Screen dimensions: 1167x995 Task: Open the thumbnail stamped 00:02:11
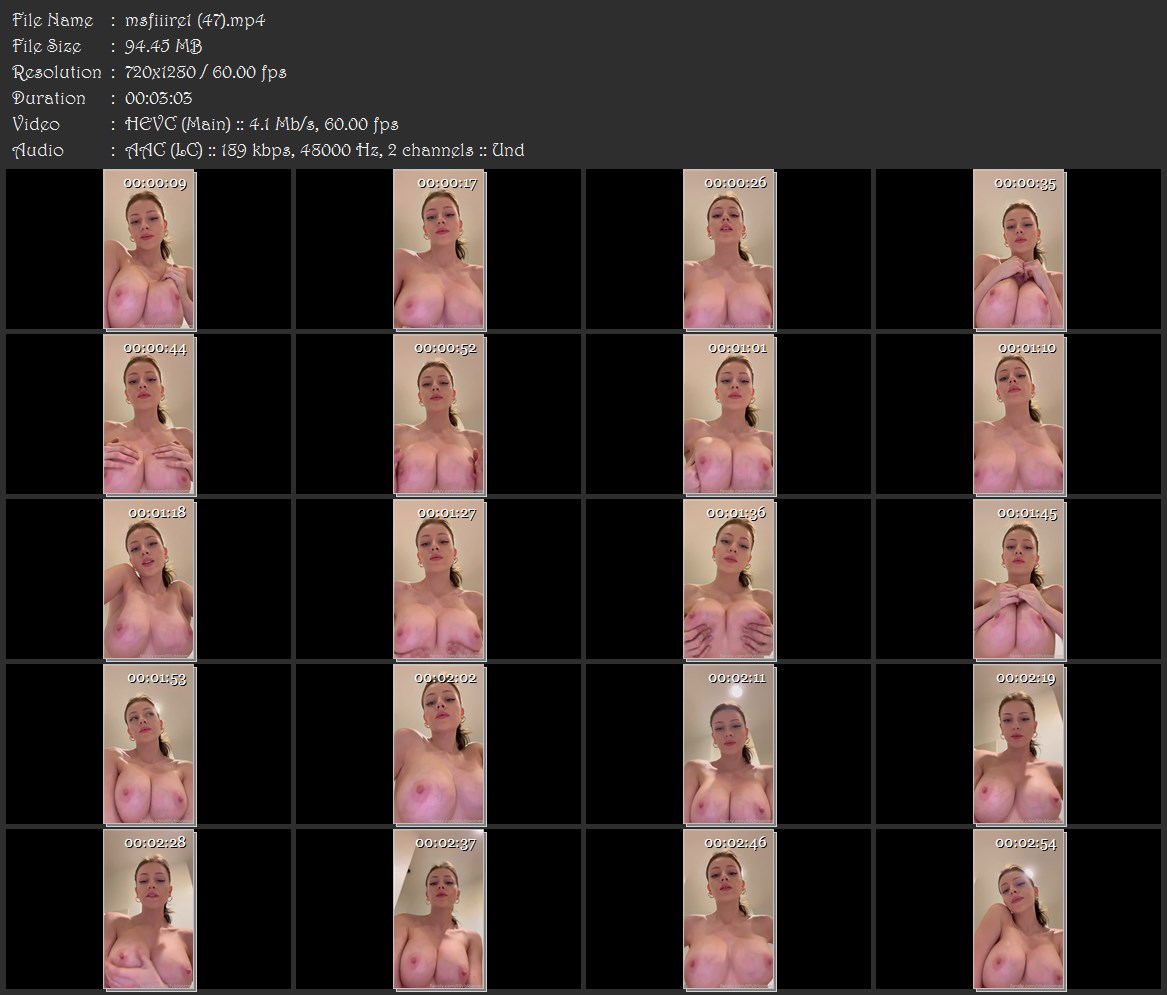[x=729, y=745]
